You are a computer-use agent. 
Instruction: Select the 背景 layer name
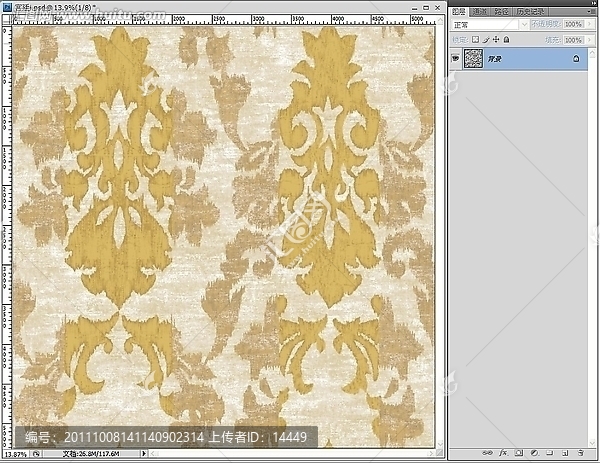[x=494, y=59]
